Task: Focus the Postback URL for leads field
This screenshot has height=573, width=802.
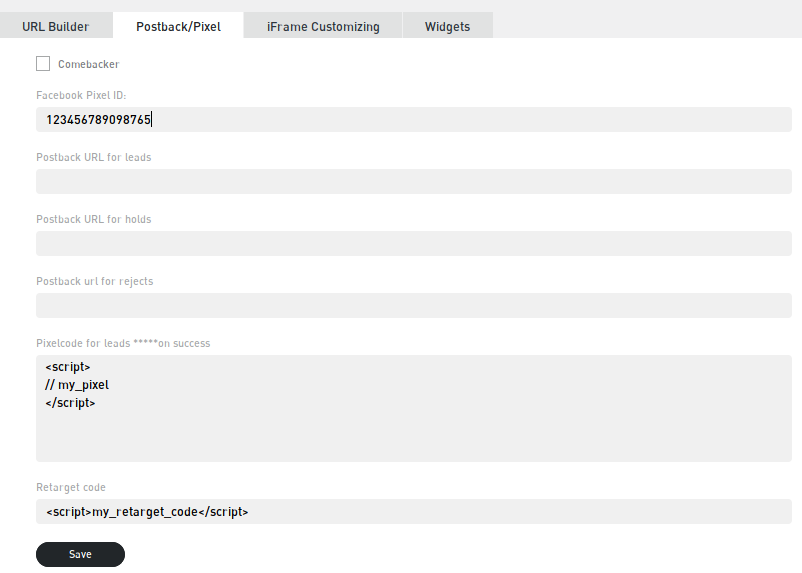Action: pyautogui.click(x=414, y=182)
